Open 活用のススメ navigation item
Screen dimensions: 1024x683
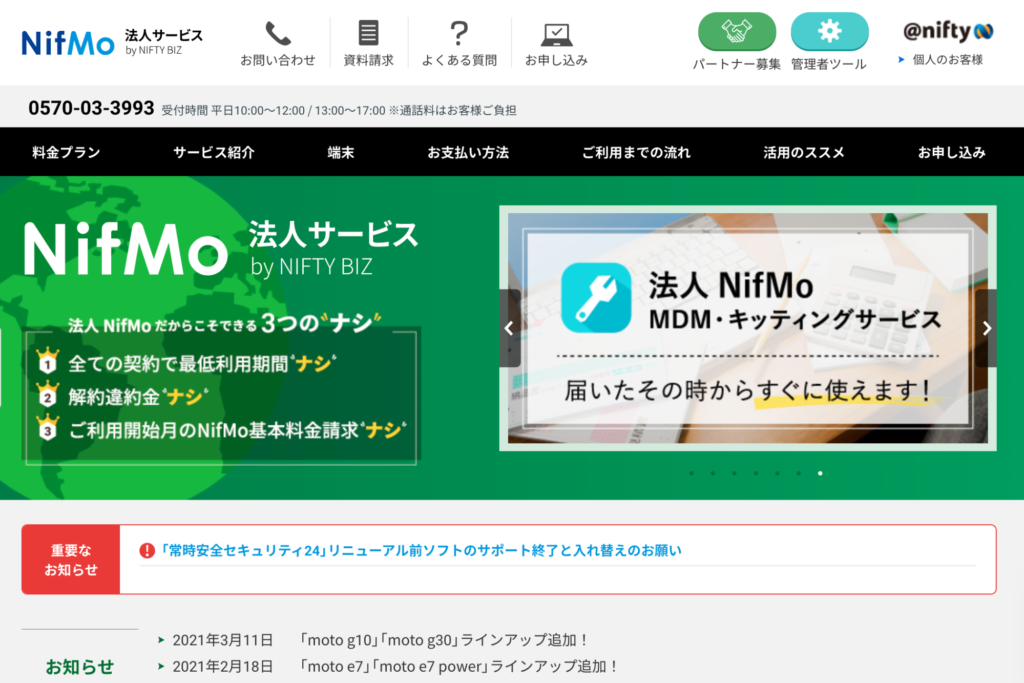[x=804, y=152]
